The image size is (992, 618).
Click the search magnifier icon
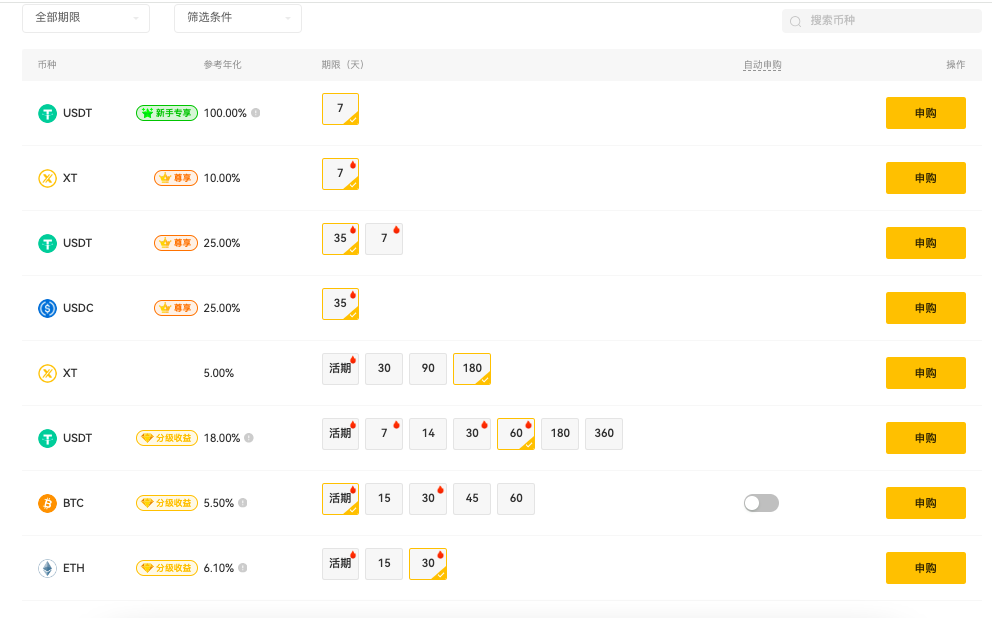point(796,21)
